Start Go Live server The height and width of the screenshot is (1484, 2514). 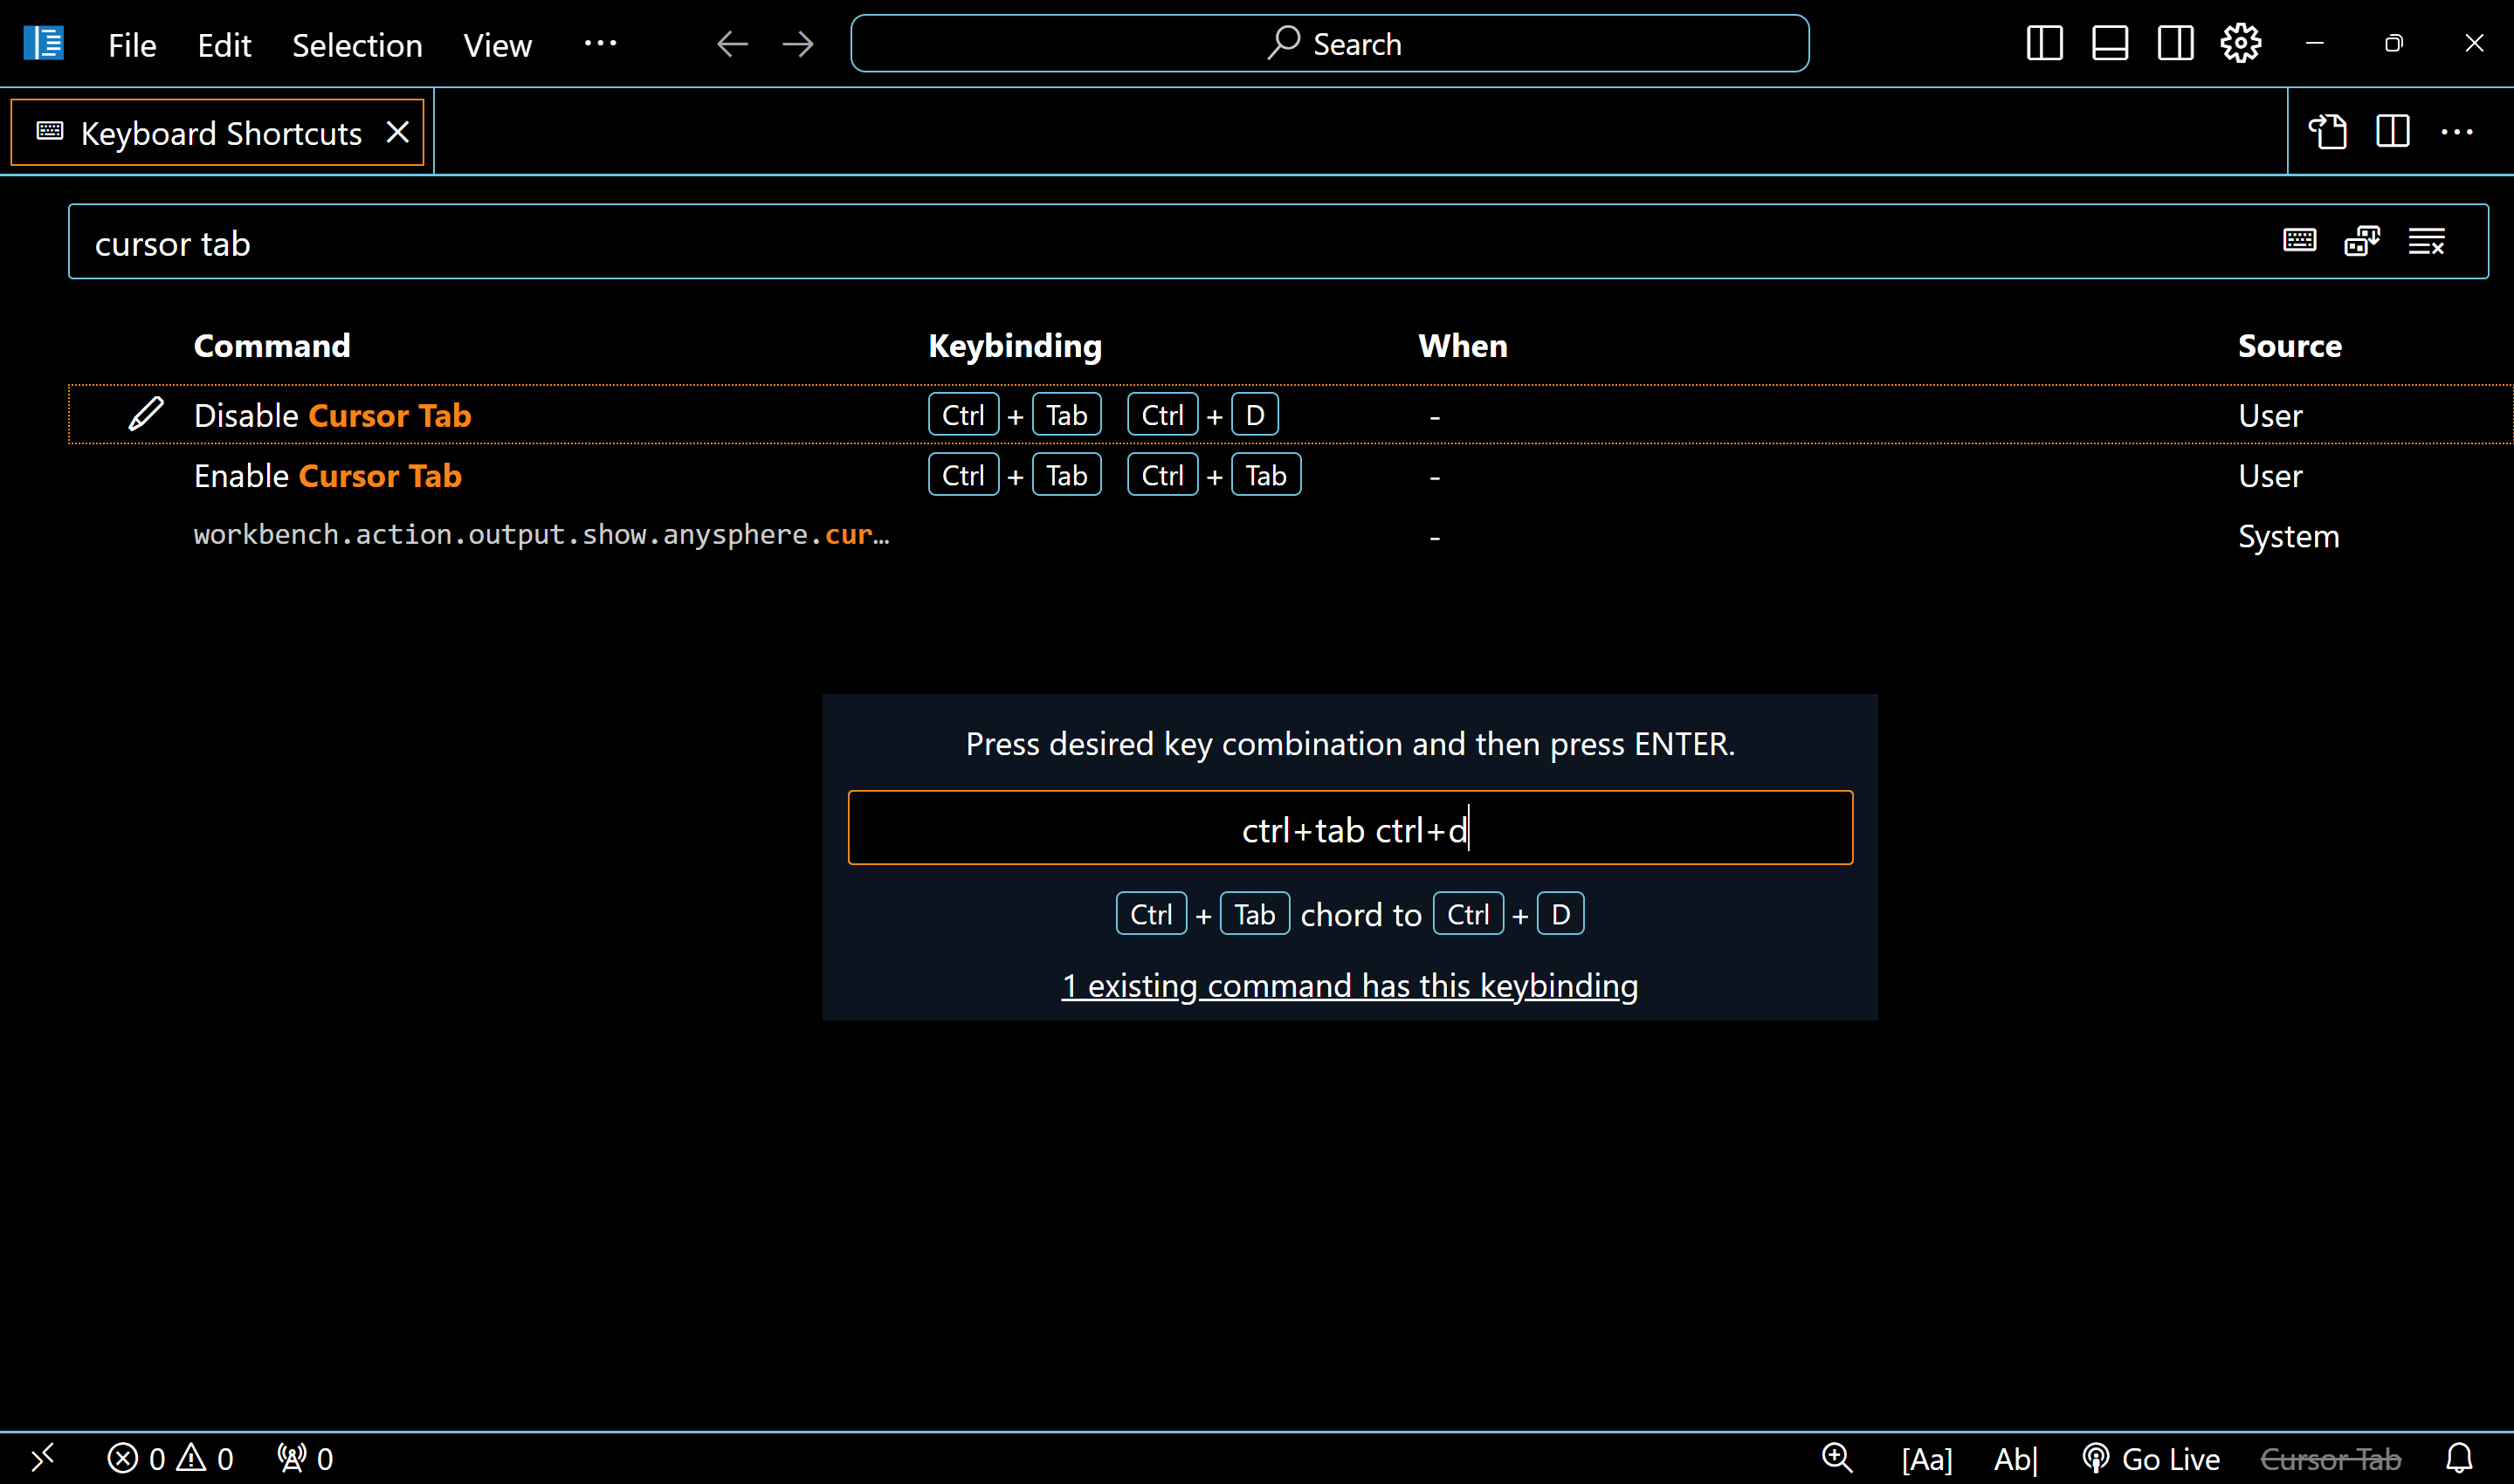2151,1459
